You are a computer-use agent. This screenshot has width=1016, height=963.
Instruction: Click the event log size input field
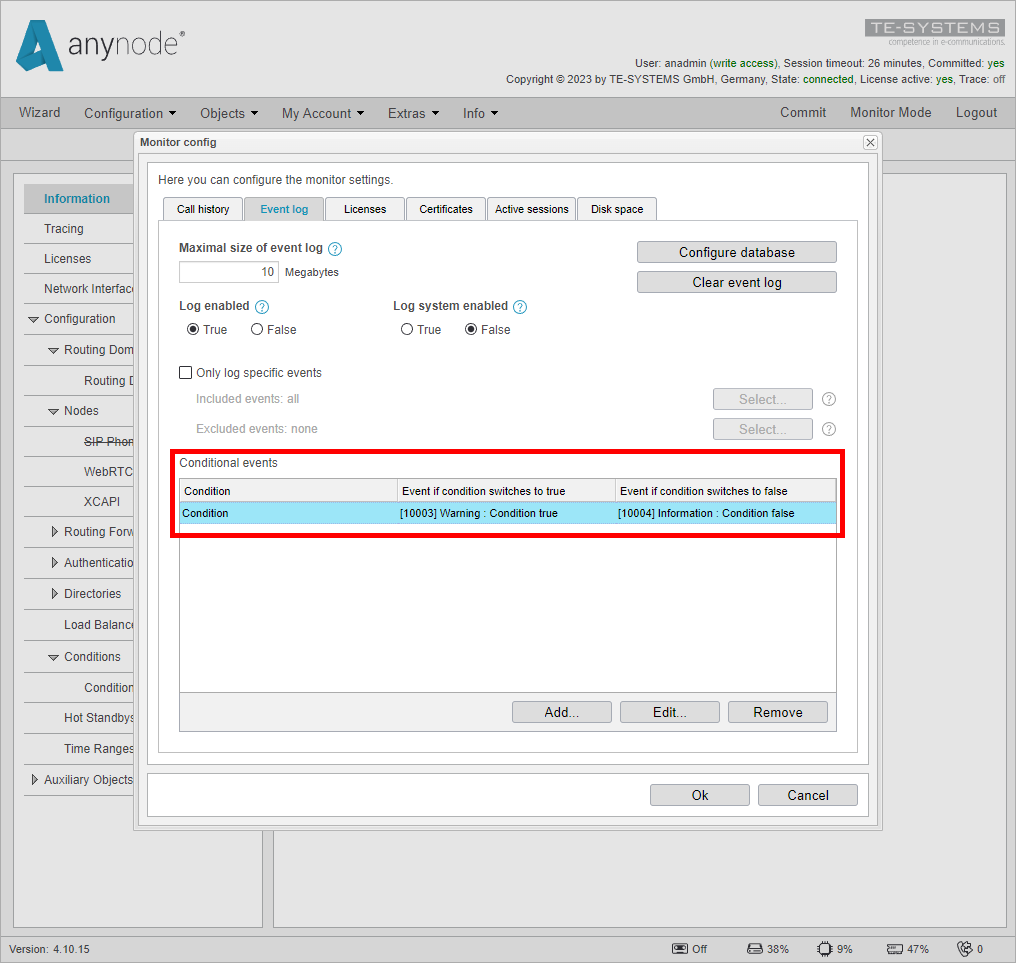(228, 271)
